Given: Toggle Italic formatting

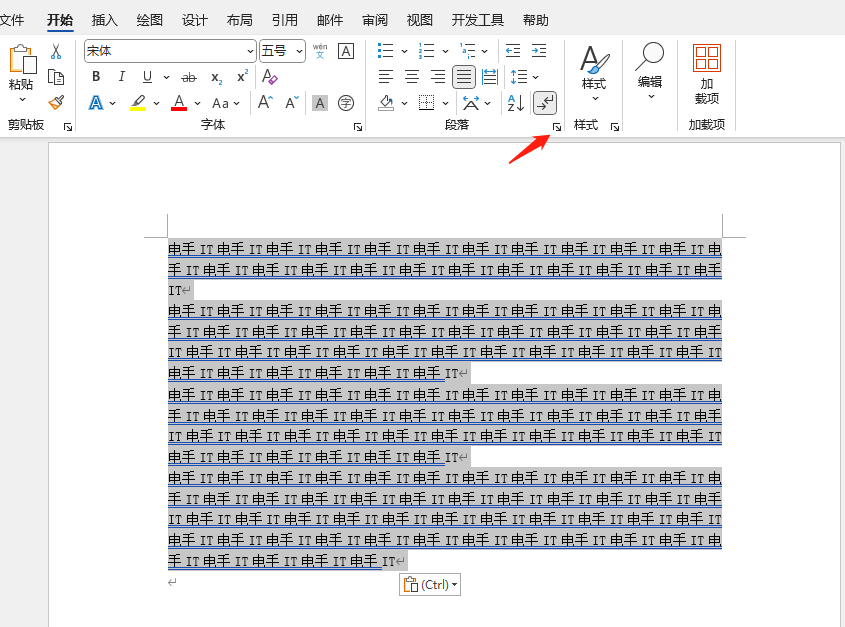Looking at the screenshot, I should (x=121, y=77).
